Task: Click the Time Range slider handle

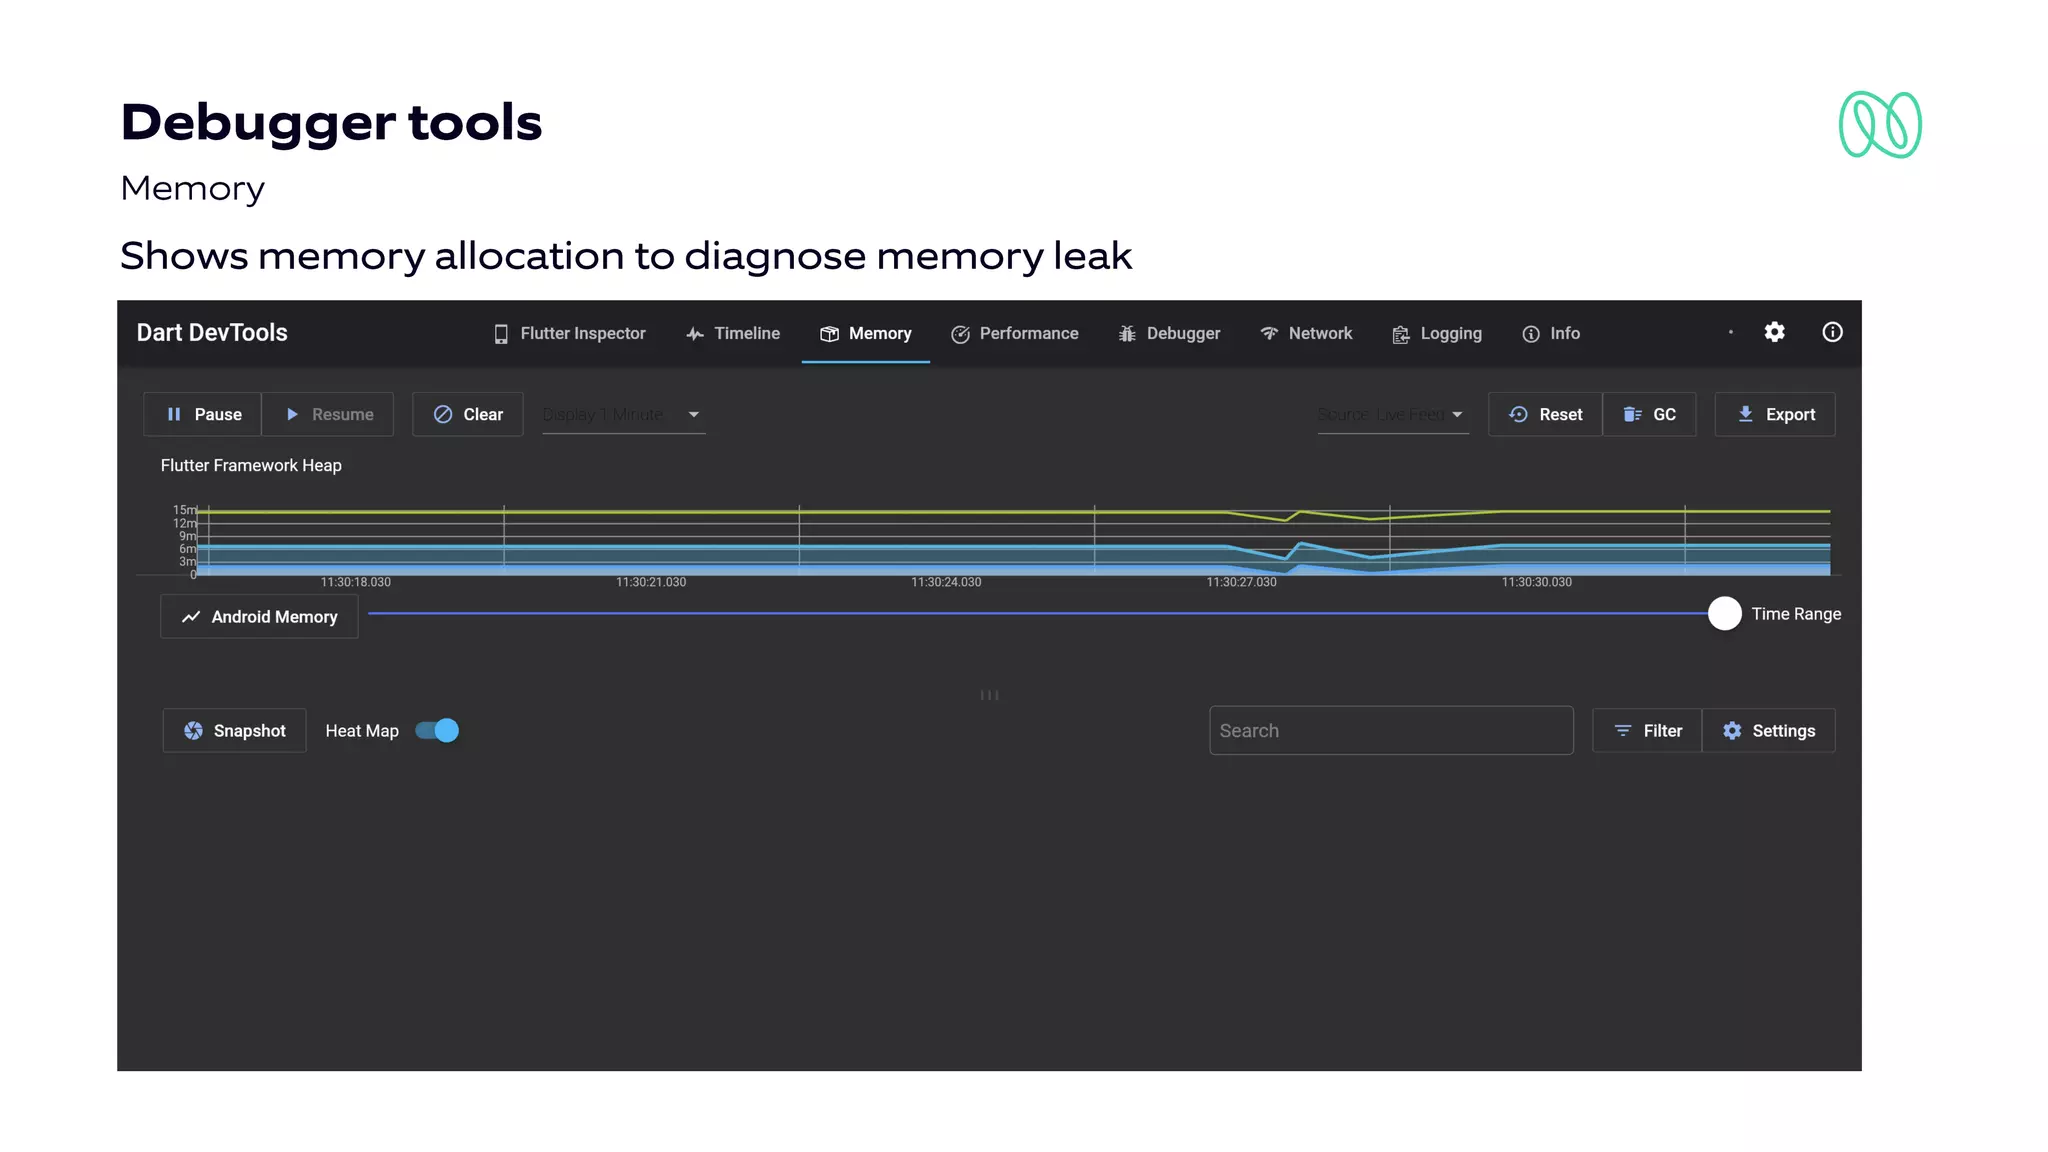Action: (1724, 613)
